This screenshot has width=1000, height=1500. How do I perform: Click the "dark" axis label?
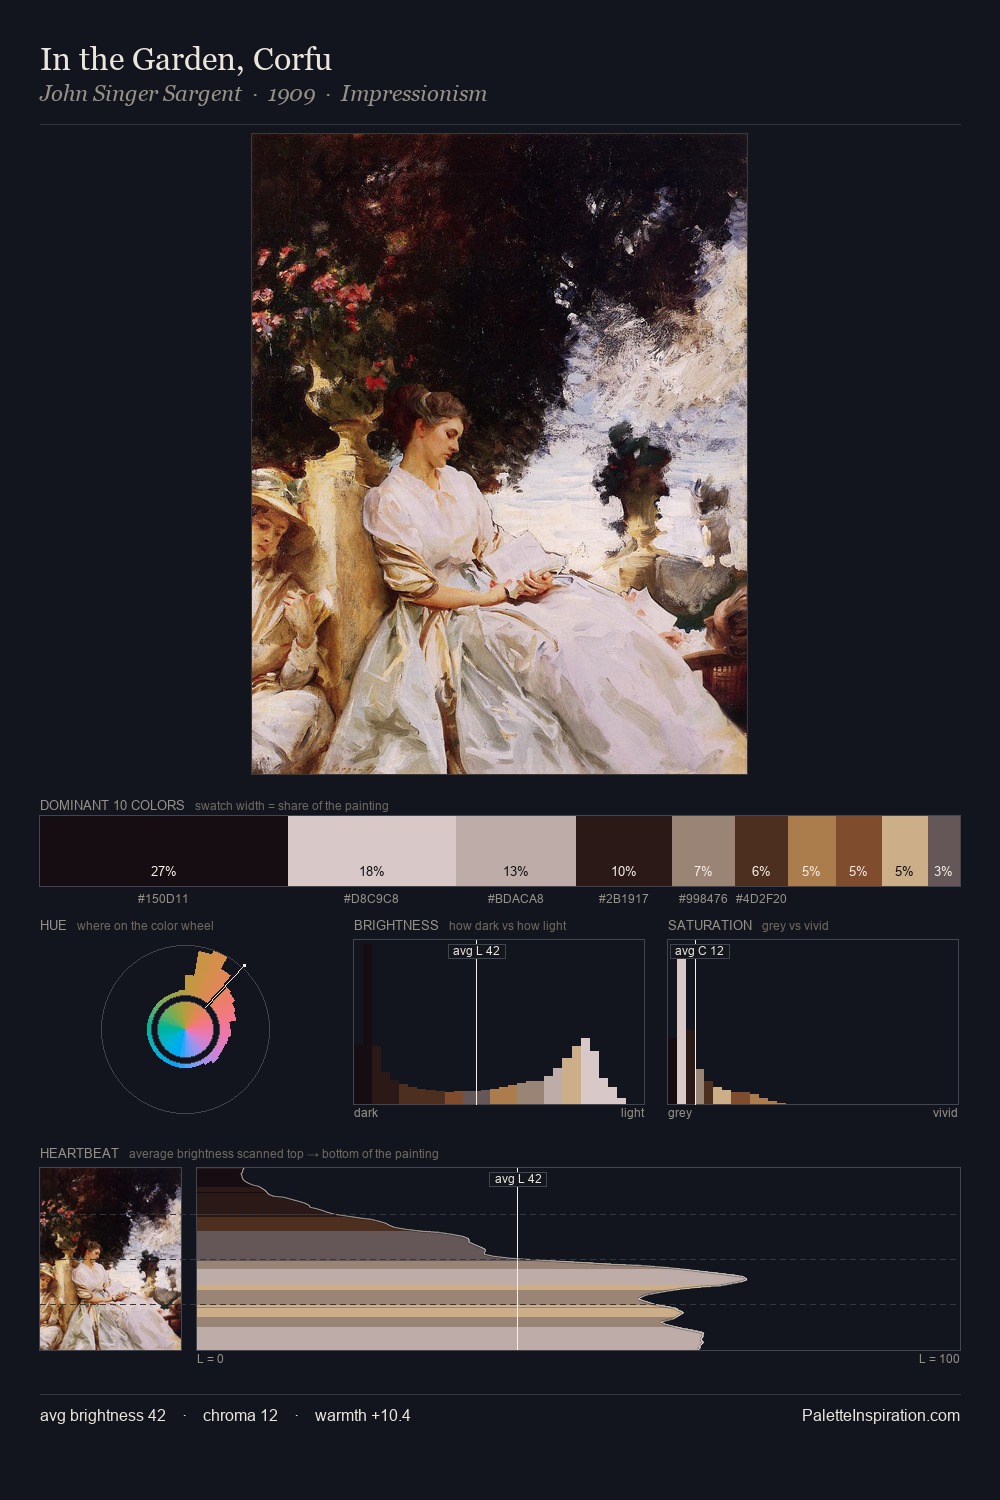(x=366, y=1113)
